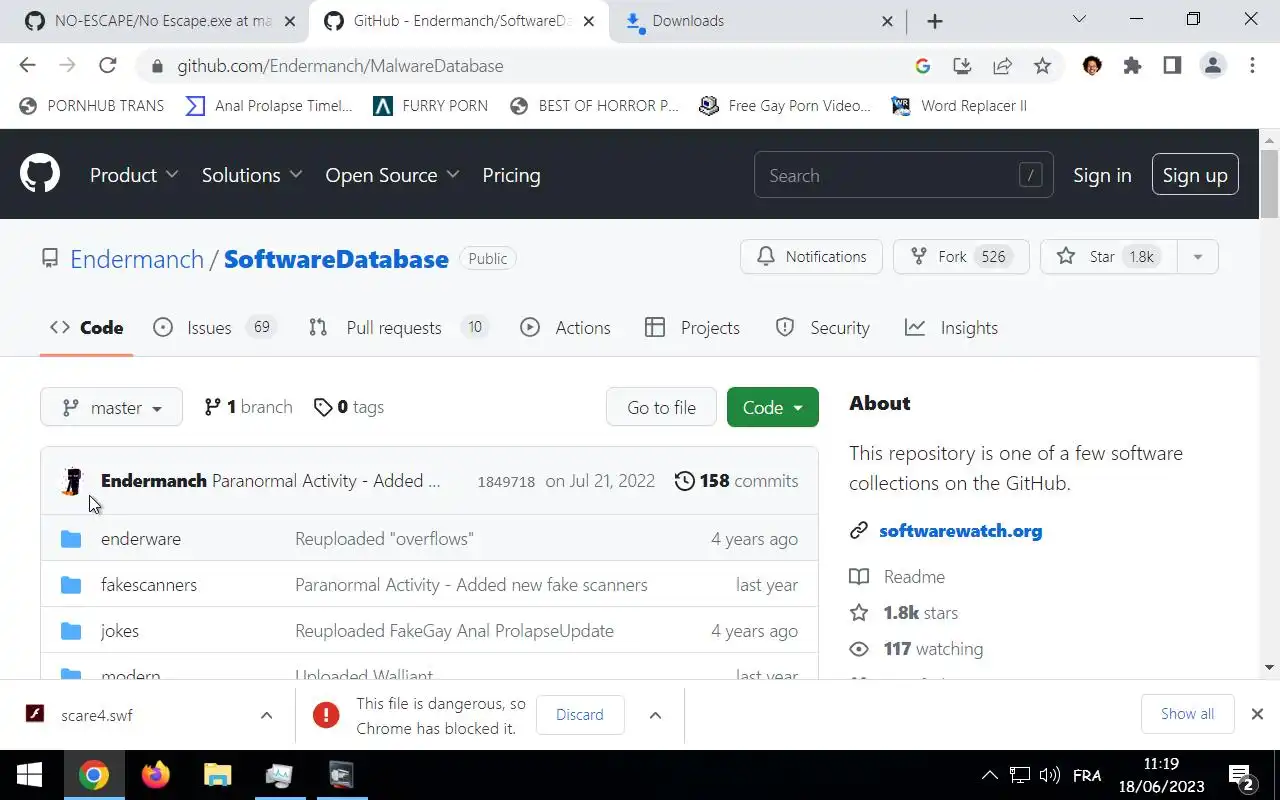Screen dimensions: 1280x800
Task: Open the FURRY PORN bookmark
Action: [x=430, y=106]
